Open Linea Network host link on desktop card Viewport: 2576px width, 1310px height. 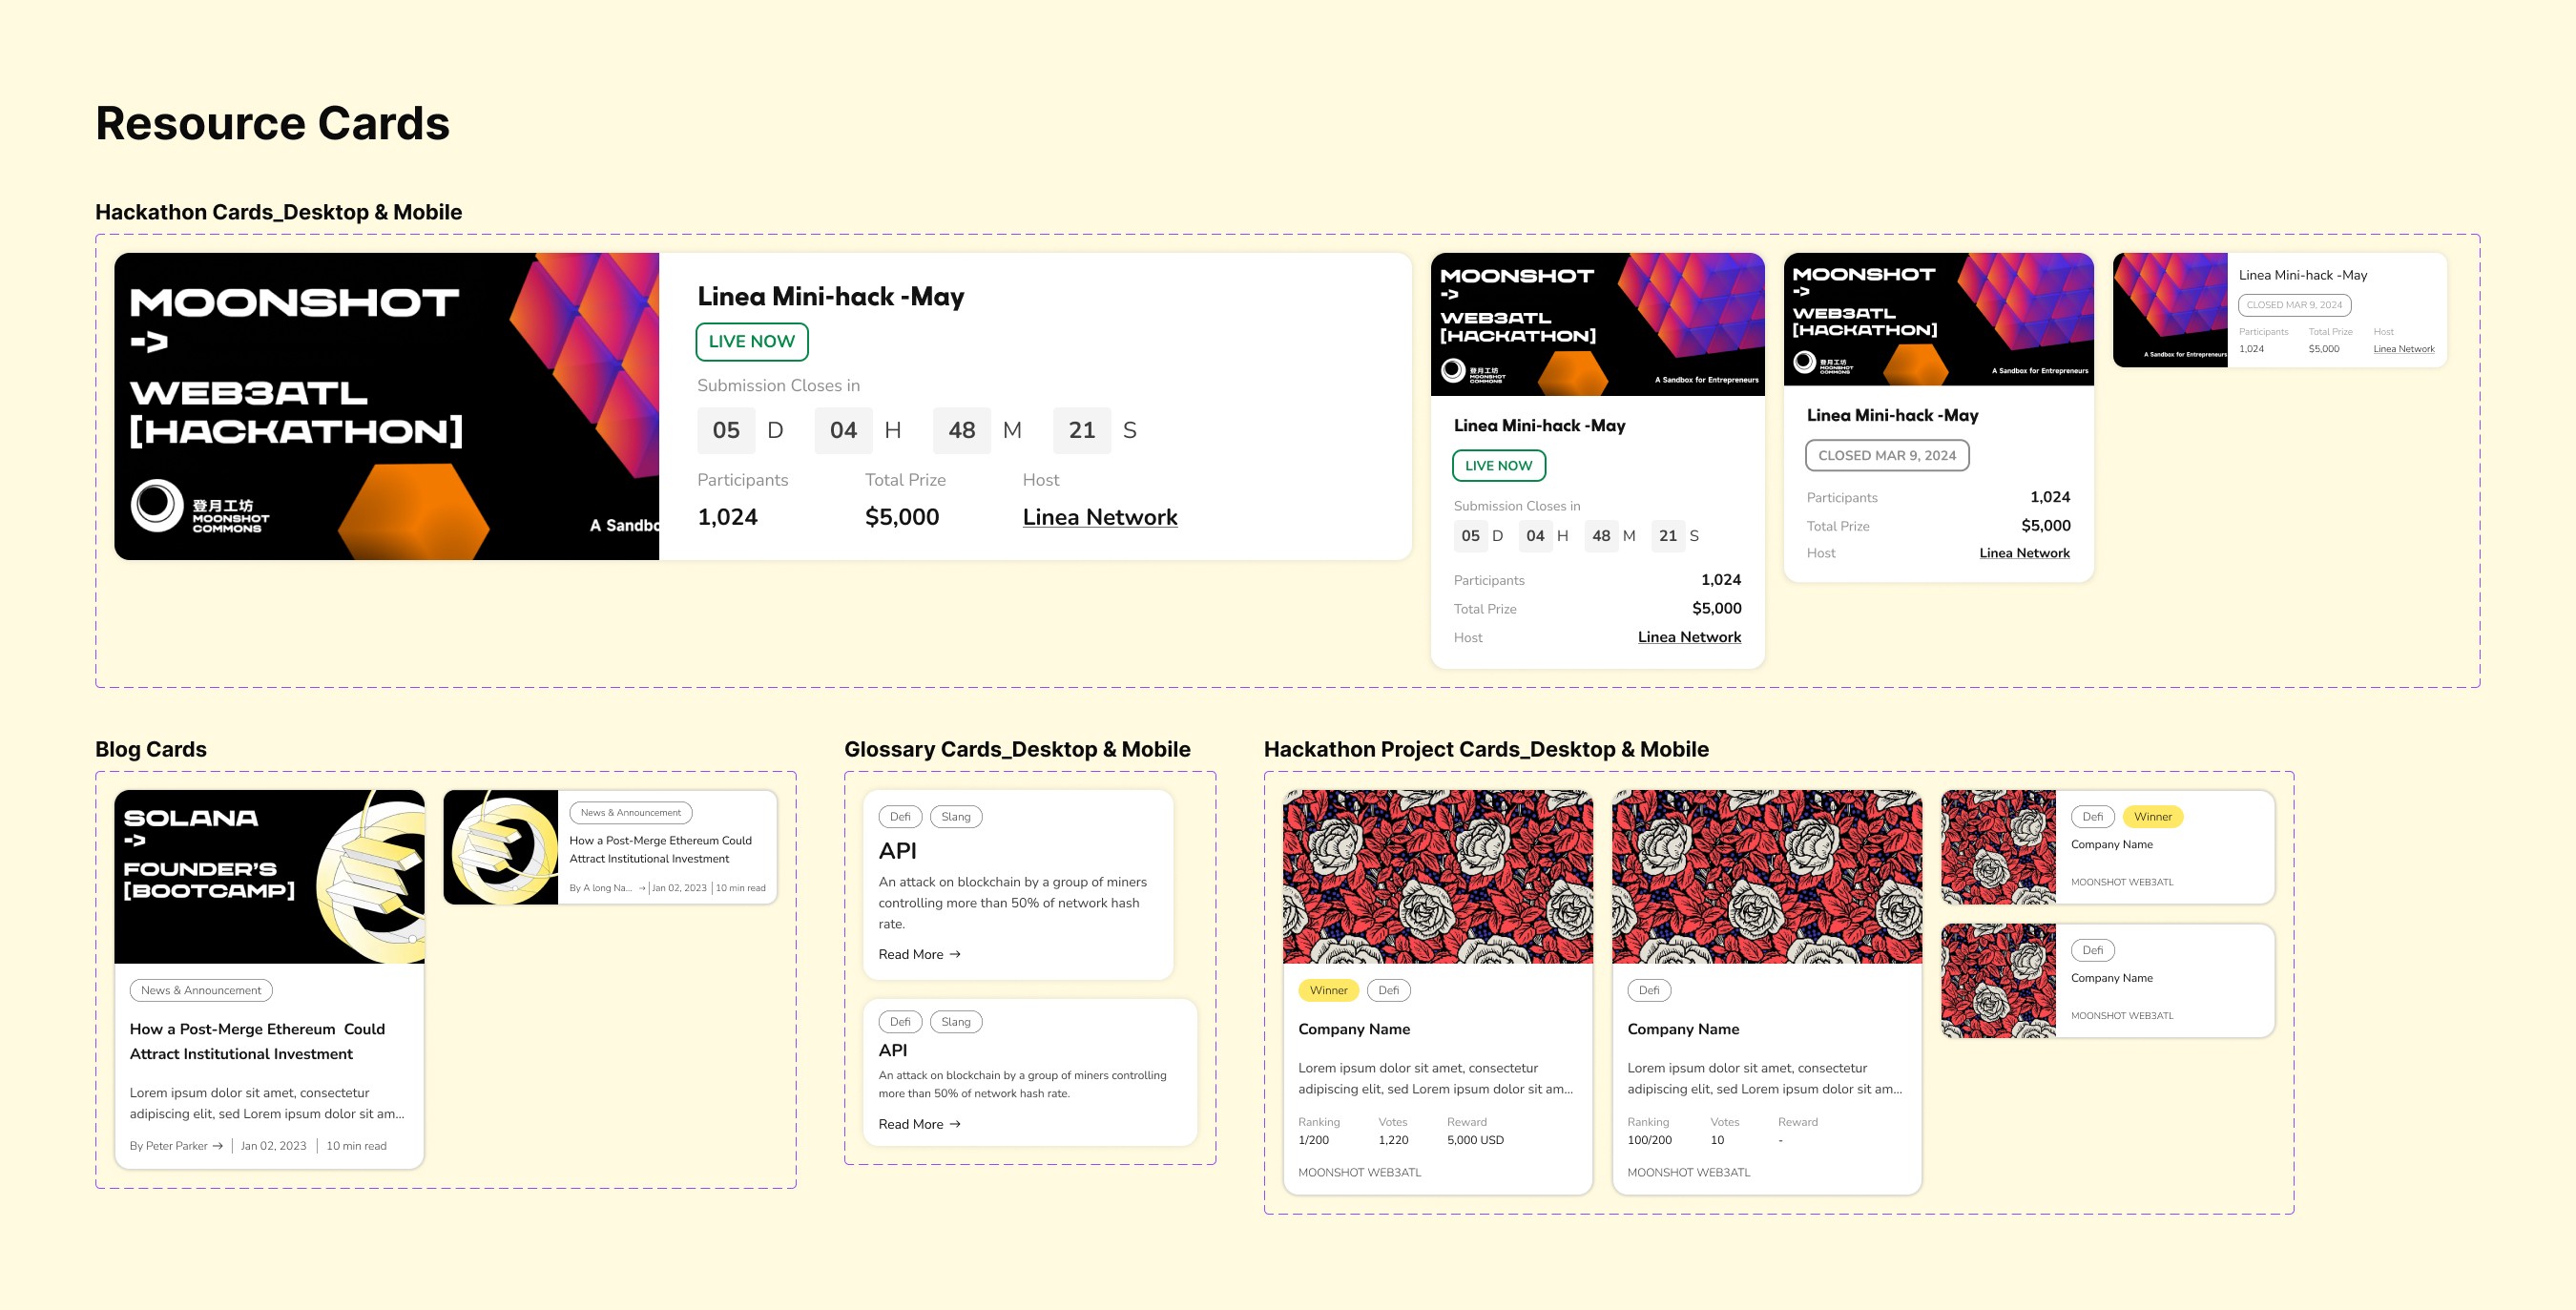click(x=1099, y=517)
